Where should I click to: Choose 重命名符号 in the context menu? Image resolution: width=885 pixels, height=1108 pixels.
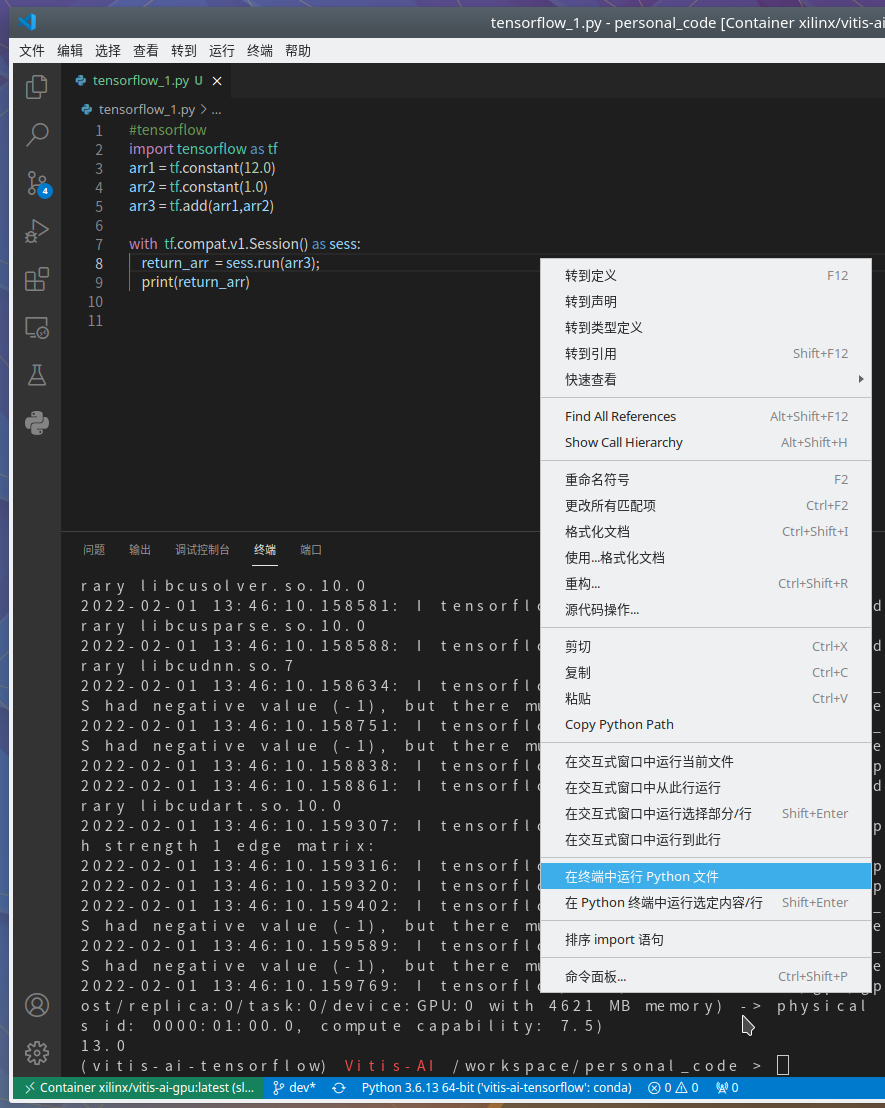tap(705, 480)
